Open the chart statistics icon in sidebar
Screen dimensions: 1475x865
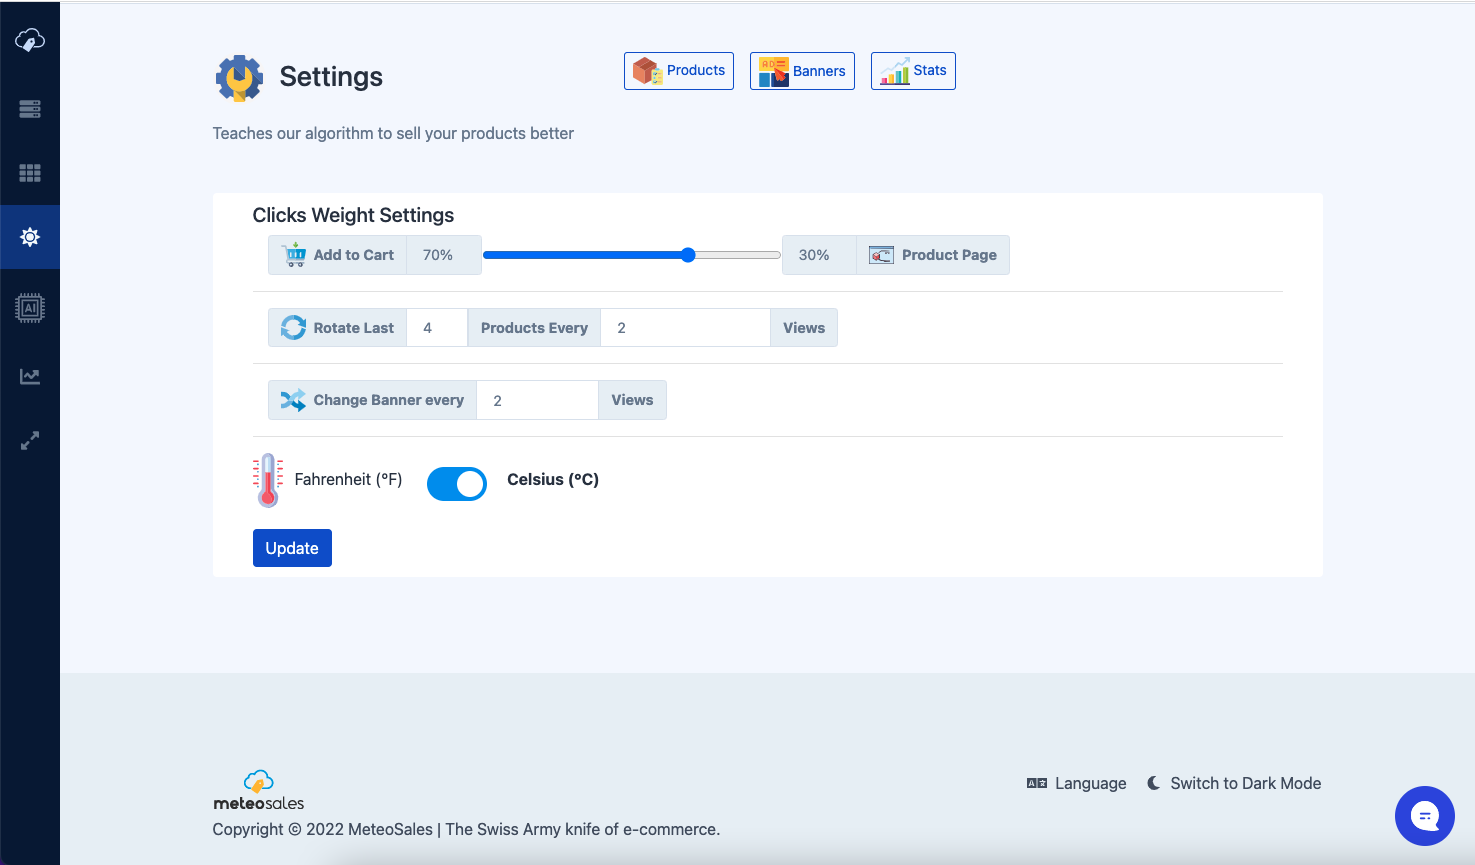coord(30,376)
